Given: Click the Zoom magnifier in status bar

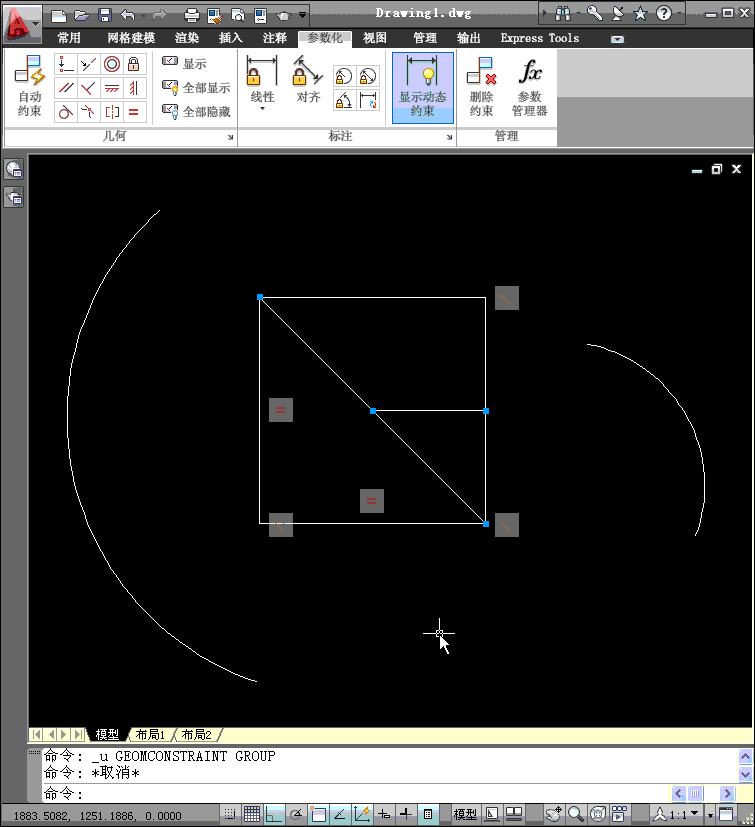Looking at the screenshot, I should 576,814.
